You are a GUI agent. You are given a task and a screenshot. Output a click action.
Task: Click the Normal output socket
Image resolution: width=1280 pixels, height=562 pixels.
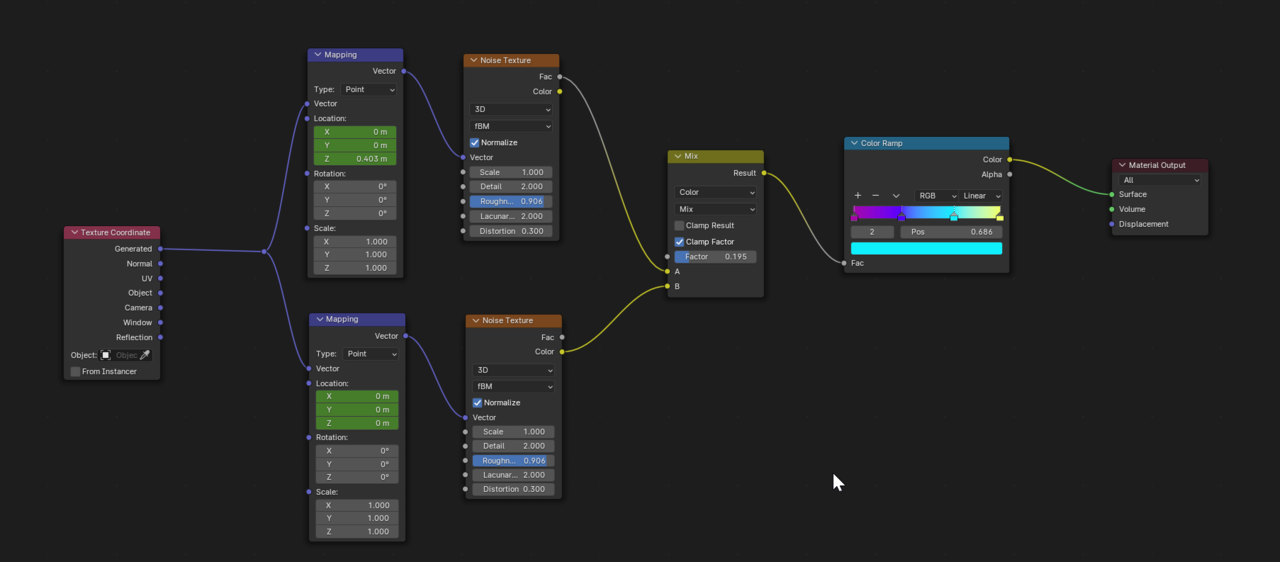(x=160, y=264)
